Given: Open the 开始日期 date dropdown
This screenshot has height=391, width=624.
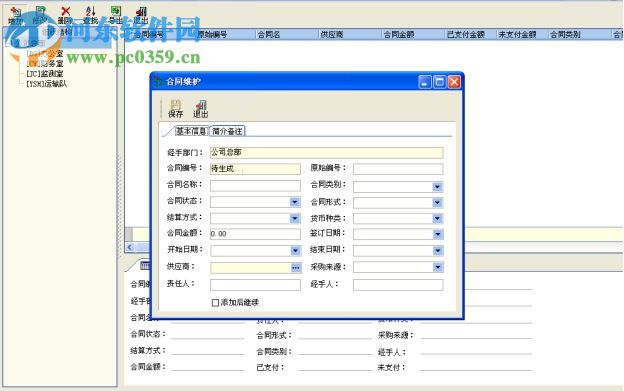Looking at the screenshot, I should pyautogui.click(x=295, y=250).
